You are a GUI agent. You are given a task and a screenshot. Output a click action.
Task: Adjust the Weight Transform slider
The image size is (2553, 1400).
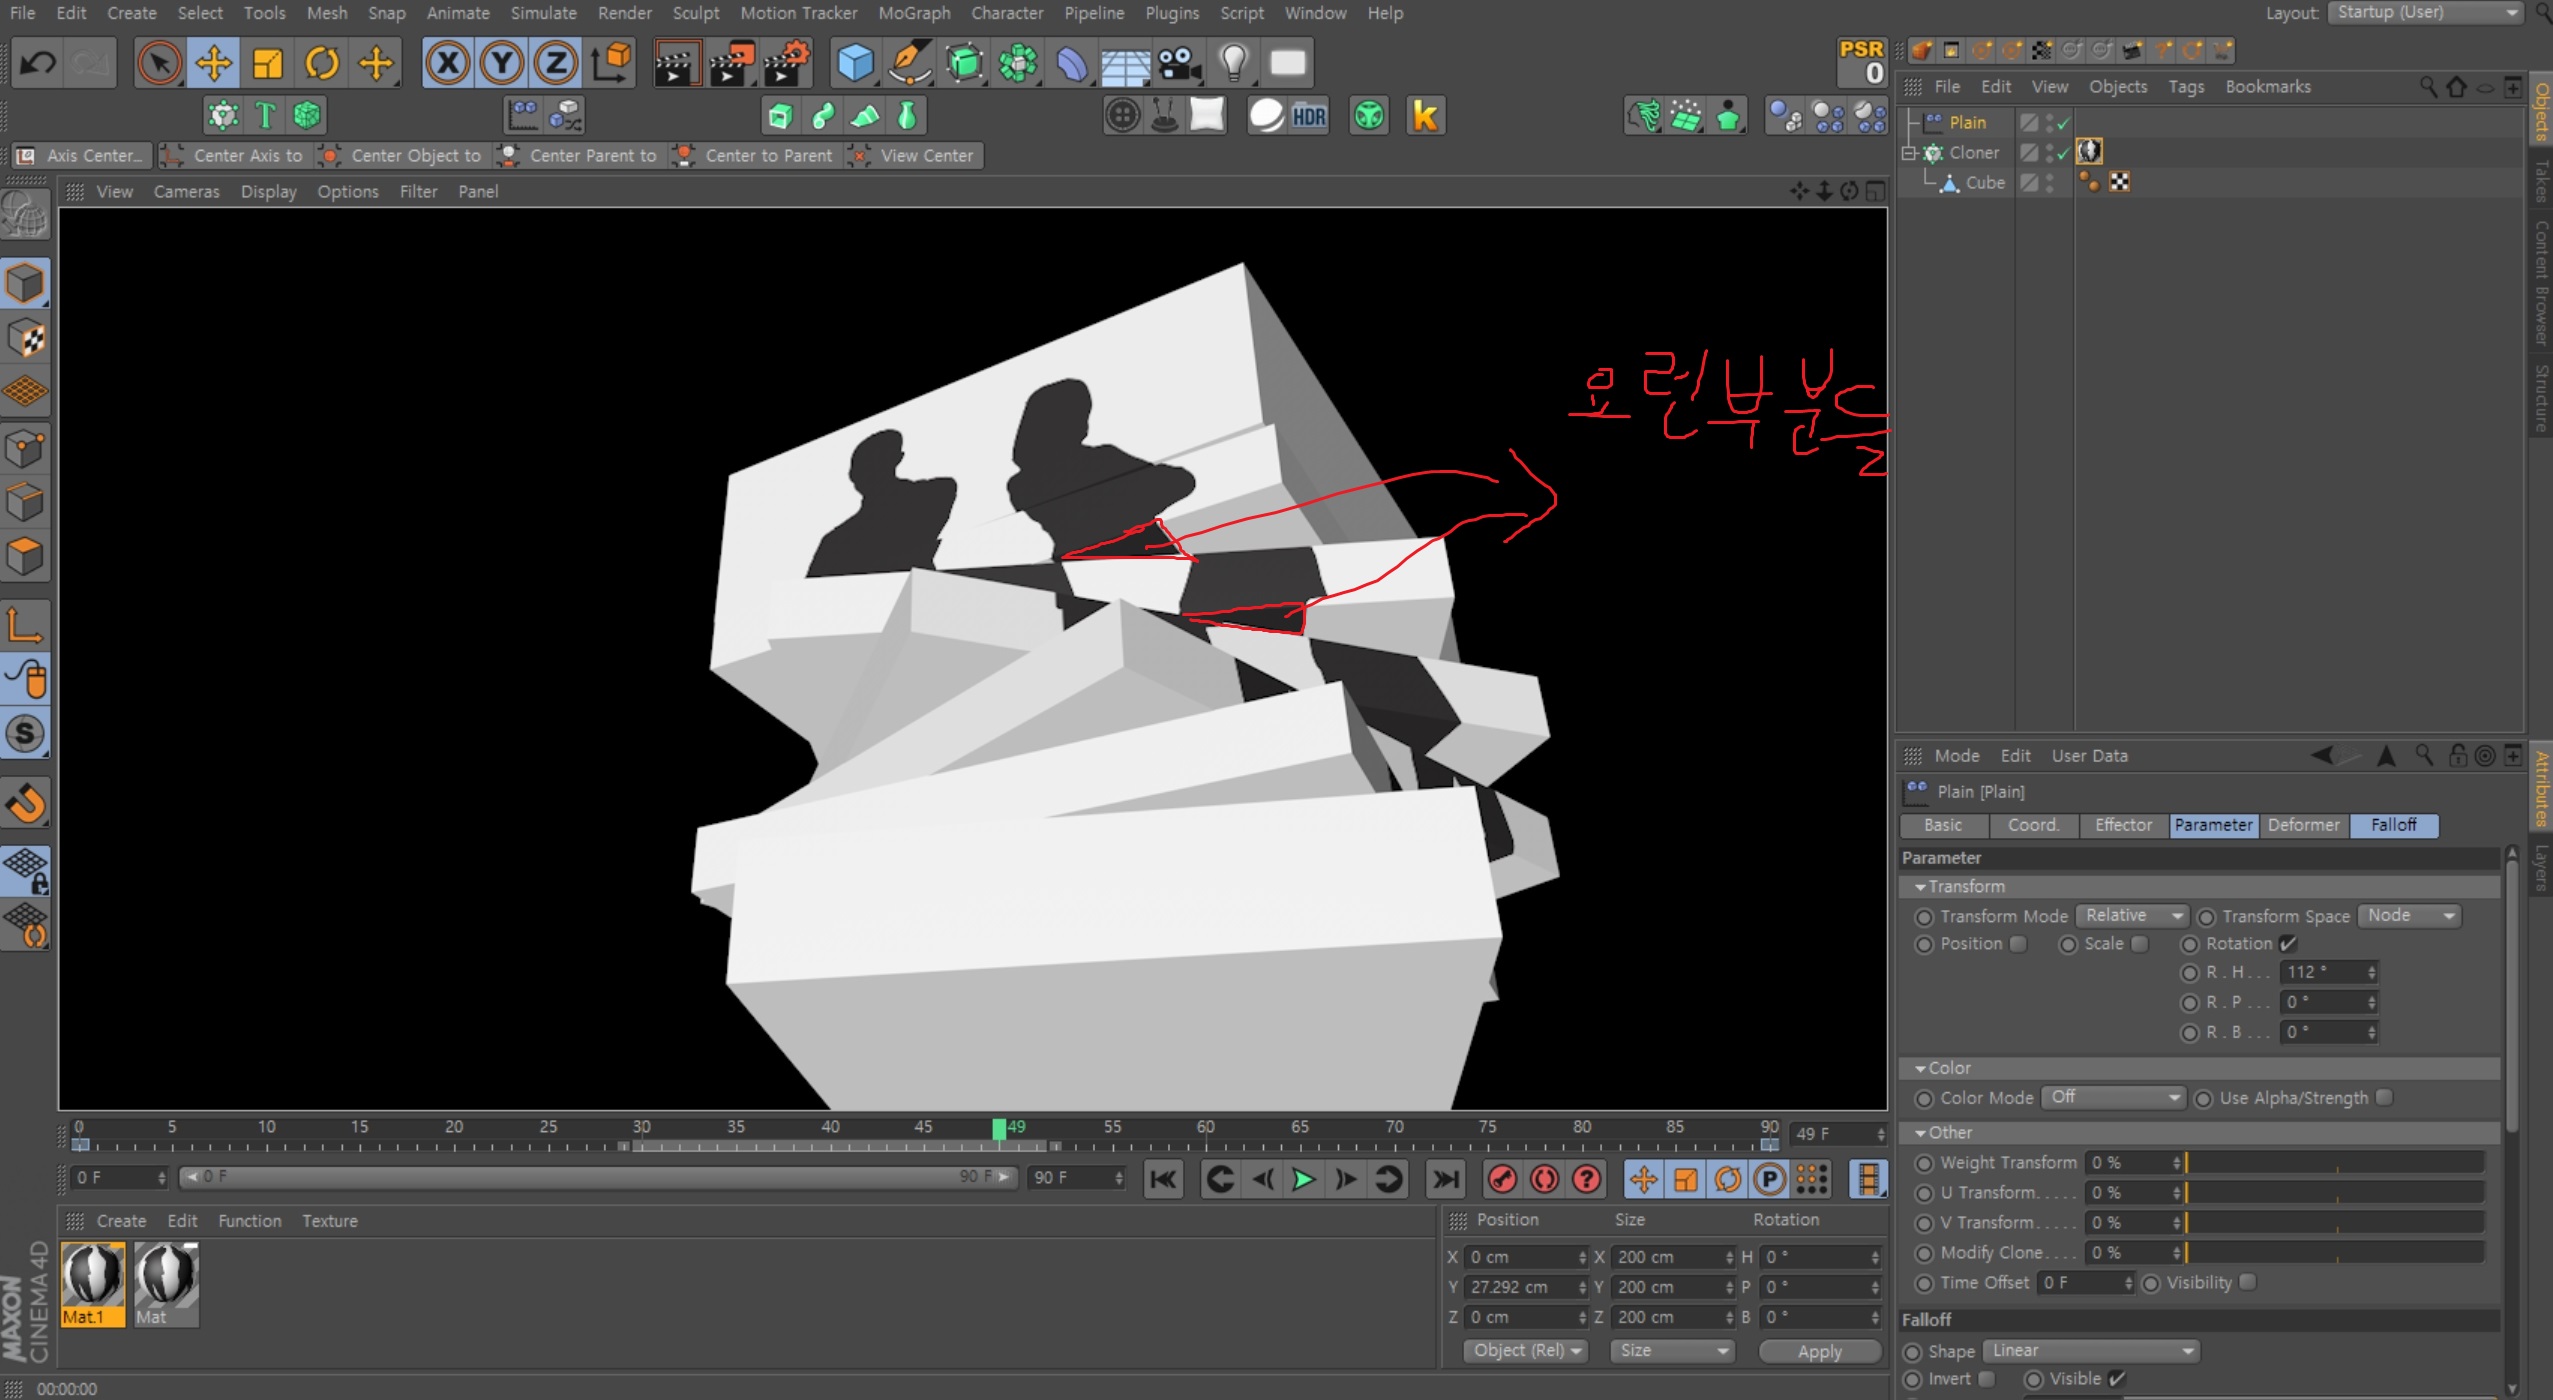point(2334,1163)
